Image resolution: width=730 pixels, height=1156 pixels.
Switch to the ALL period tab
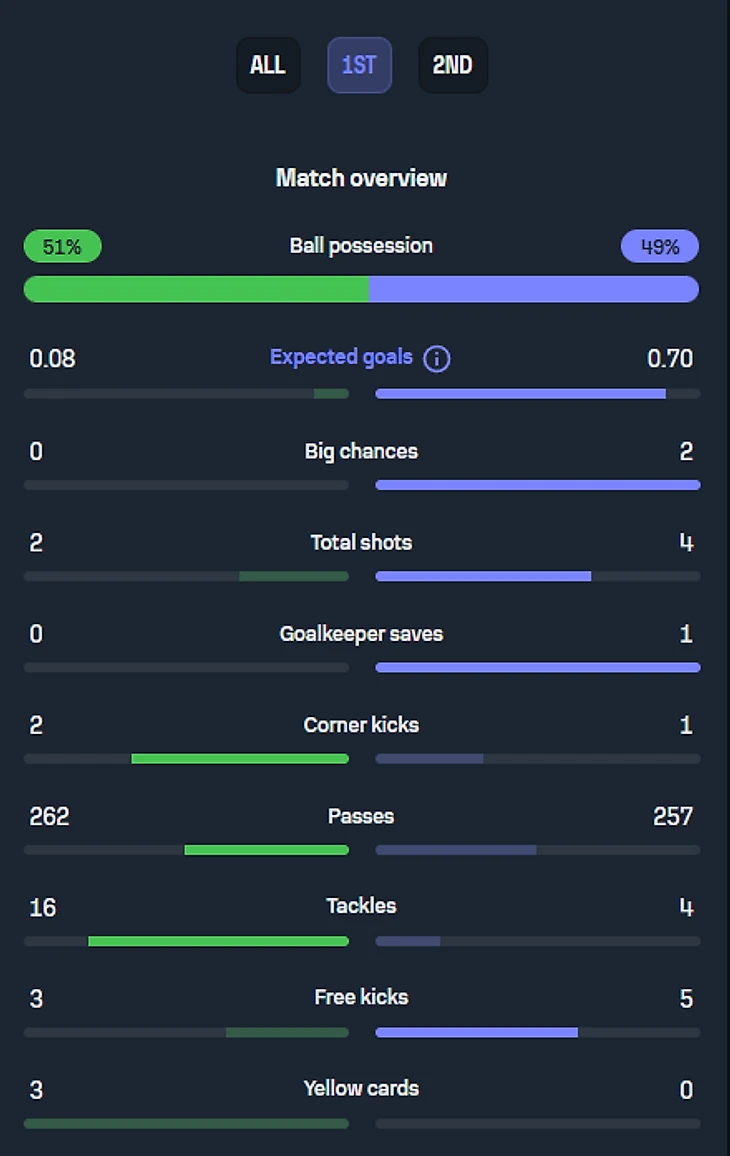pyautogui.click(x=268, y=66)
